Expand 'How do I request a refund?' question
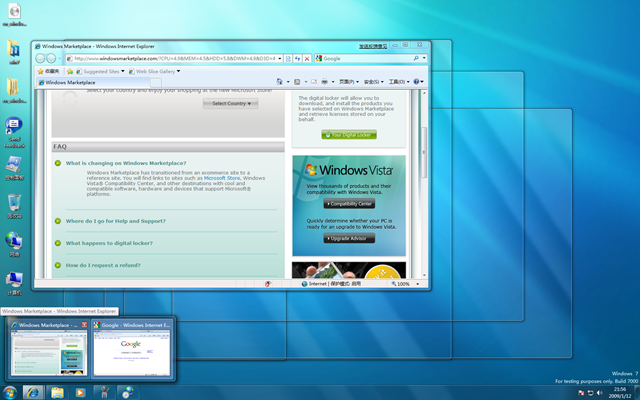This screenshot has height=400, width=640. (103, 265)
